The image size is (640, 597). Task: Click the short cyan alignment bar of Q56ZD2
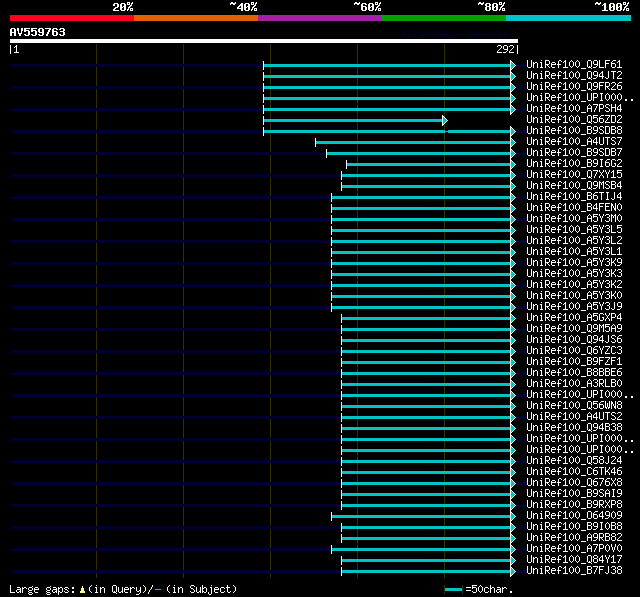click(x=353, y=120)
